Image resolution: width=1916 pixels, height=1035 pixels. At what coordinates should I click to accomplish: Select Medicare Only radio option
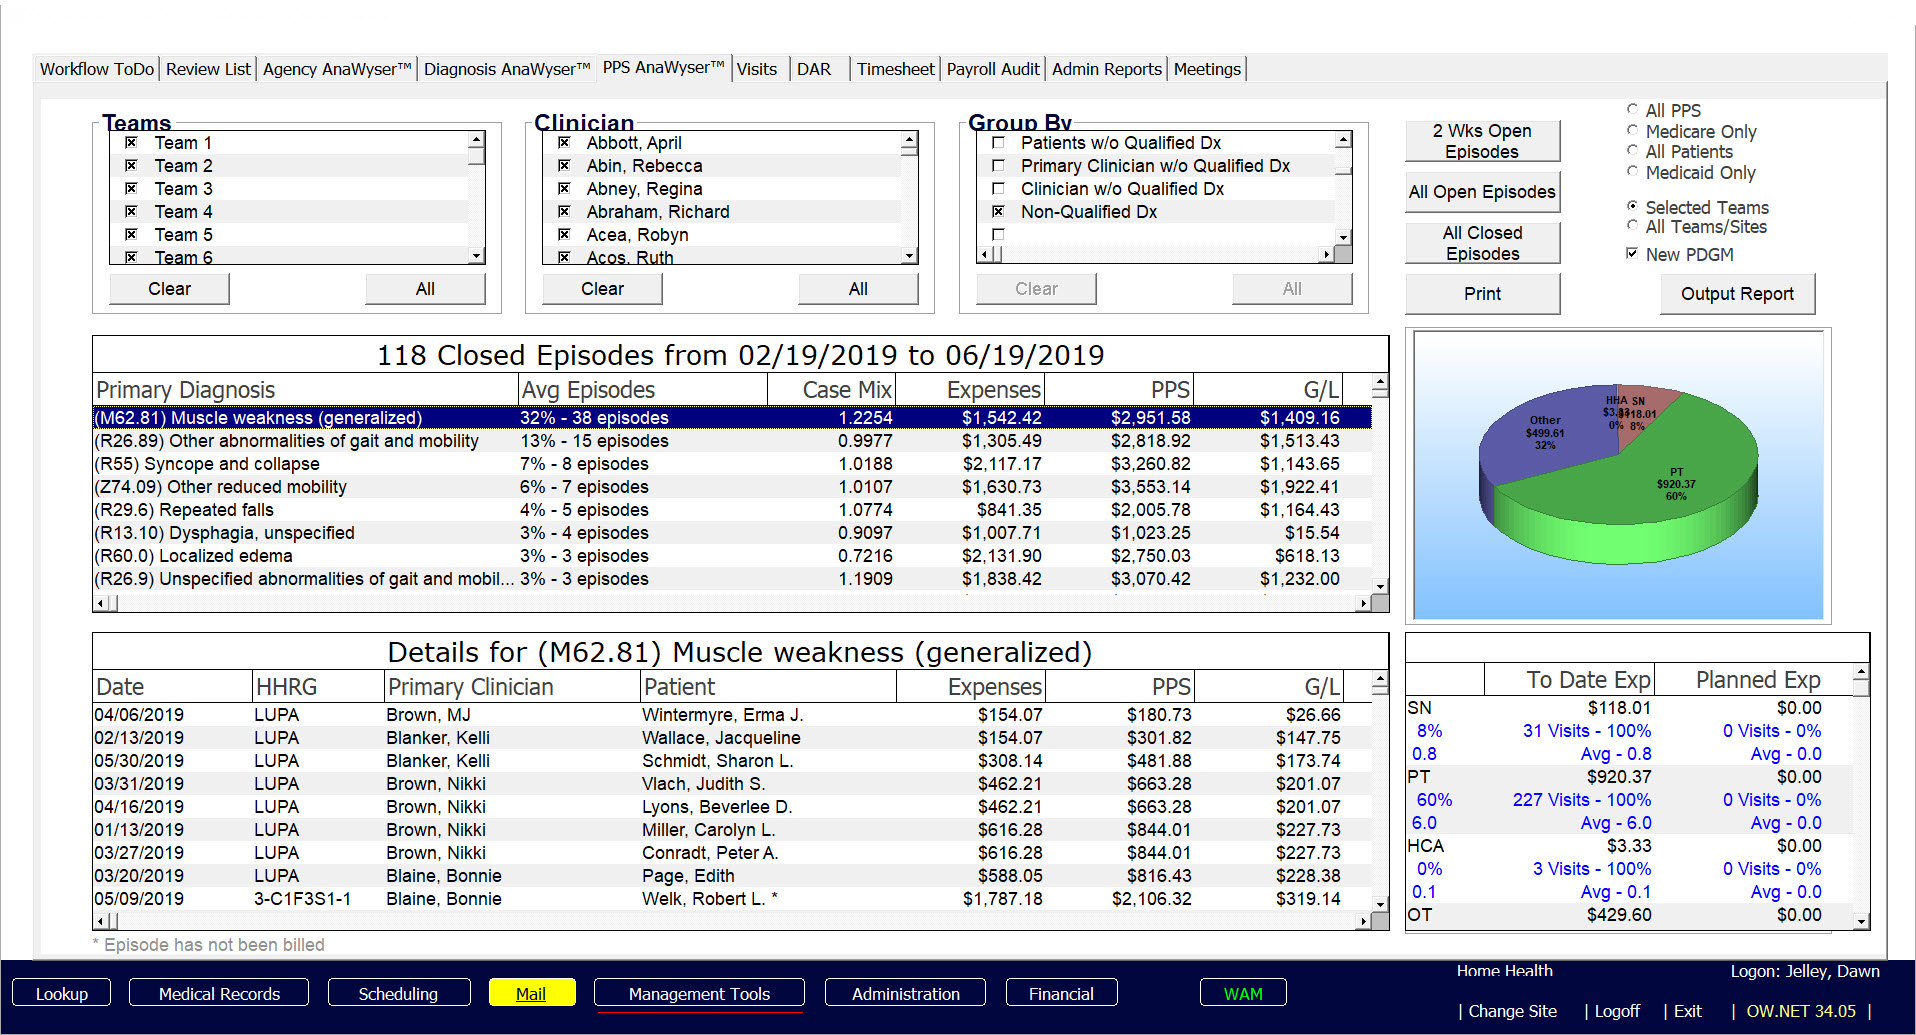click(x=1632, y=131)
